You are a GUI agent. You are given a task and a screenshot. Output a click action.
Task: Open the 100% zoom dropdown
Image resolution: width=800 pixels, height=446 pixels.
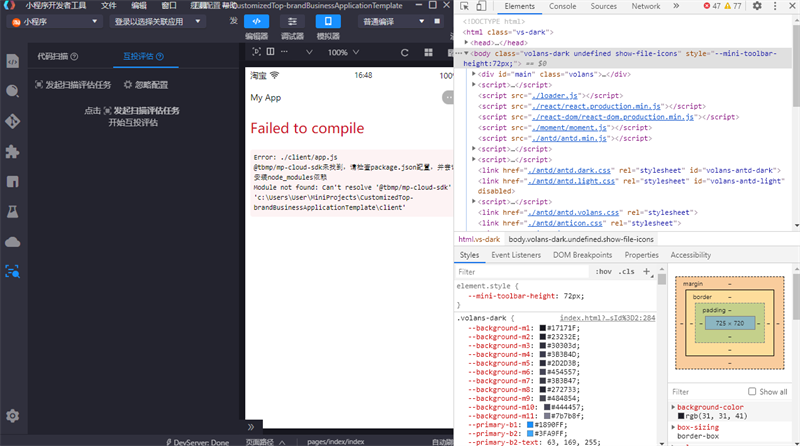(x=343, y=53)
